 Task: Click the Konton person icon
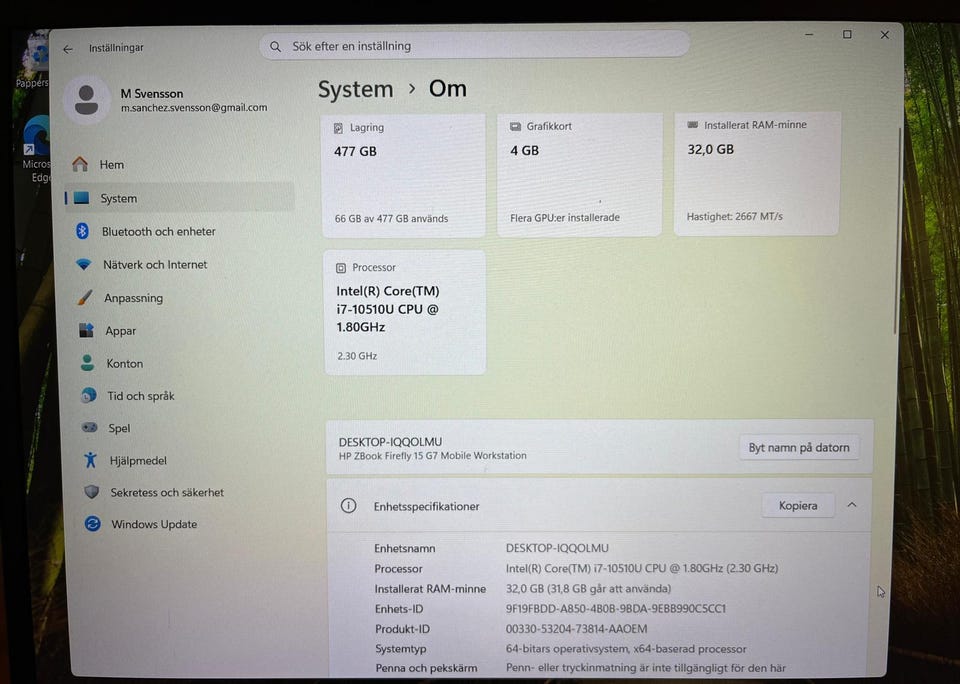coord(88,363)
